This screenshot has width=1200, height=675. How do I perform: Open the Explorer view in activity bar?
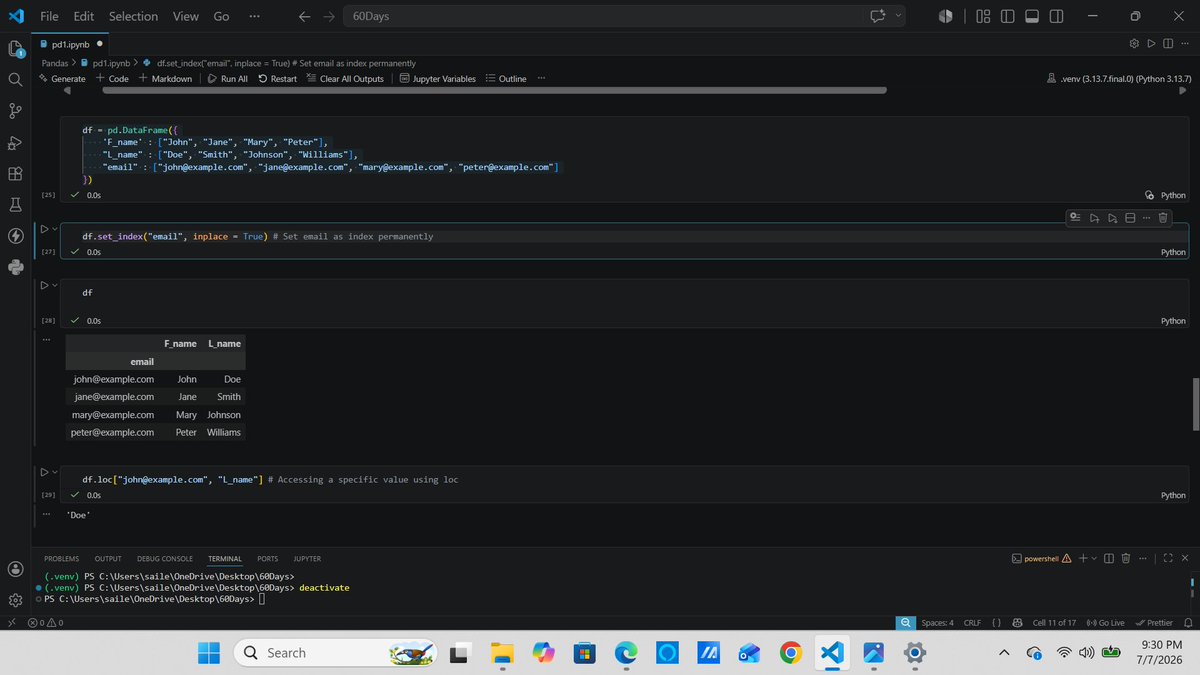15,48
